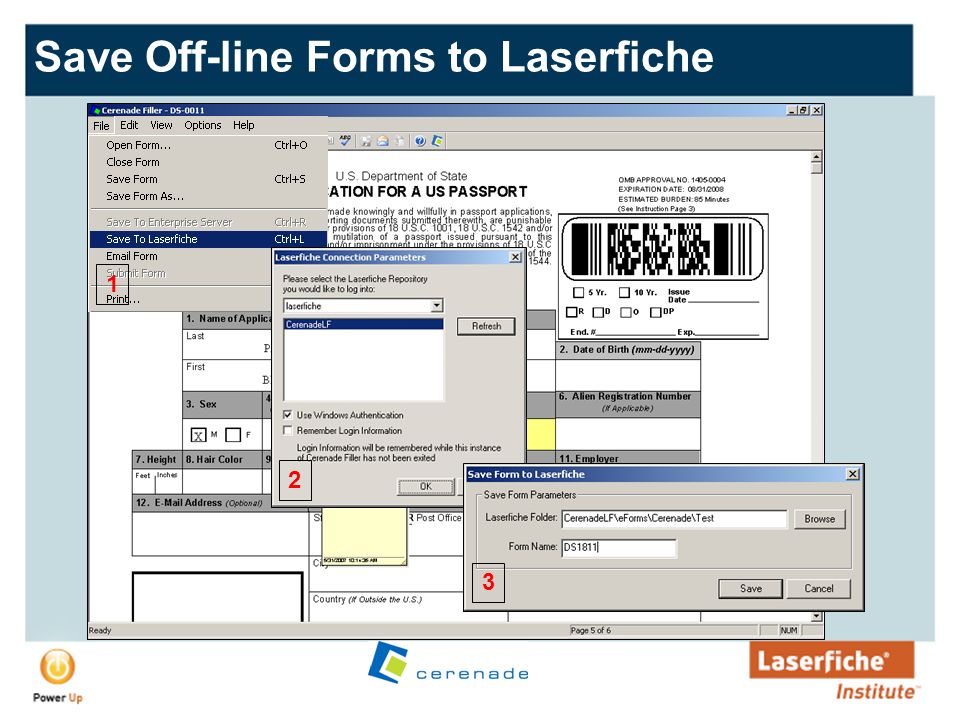
Task: Open the Laserfiche repository dropdown
Action: [x=437, y=306]
